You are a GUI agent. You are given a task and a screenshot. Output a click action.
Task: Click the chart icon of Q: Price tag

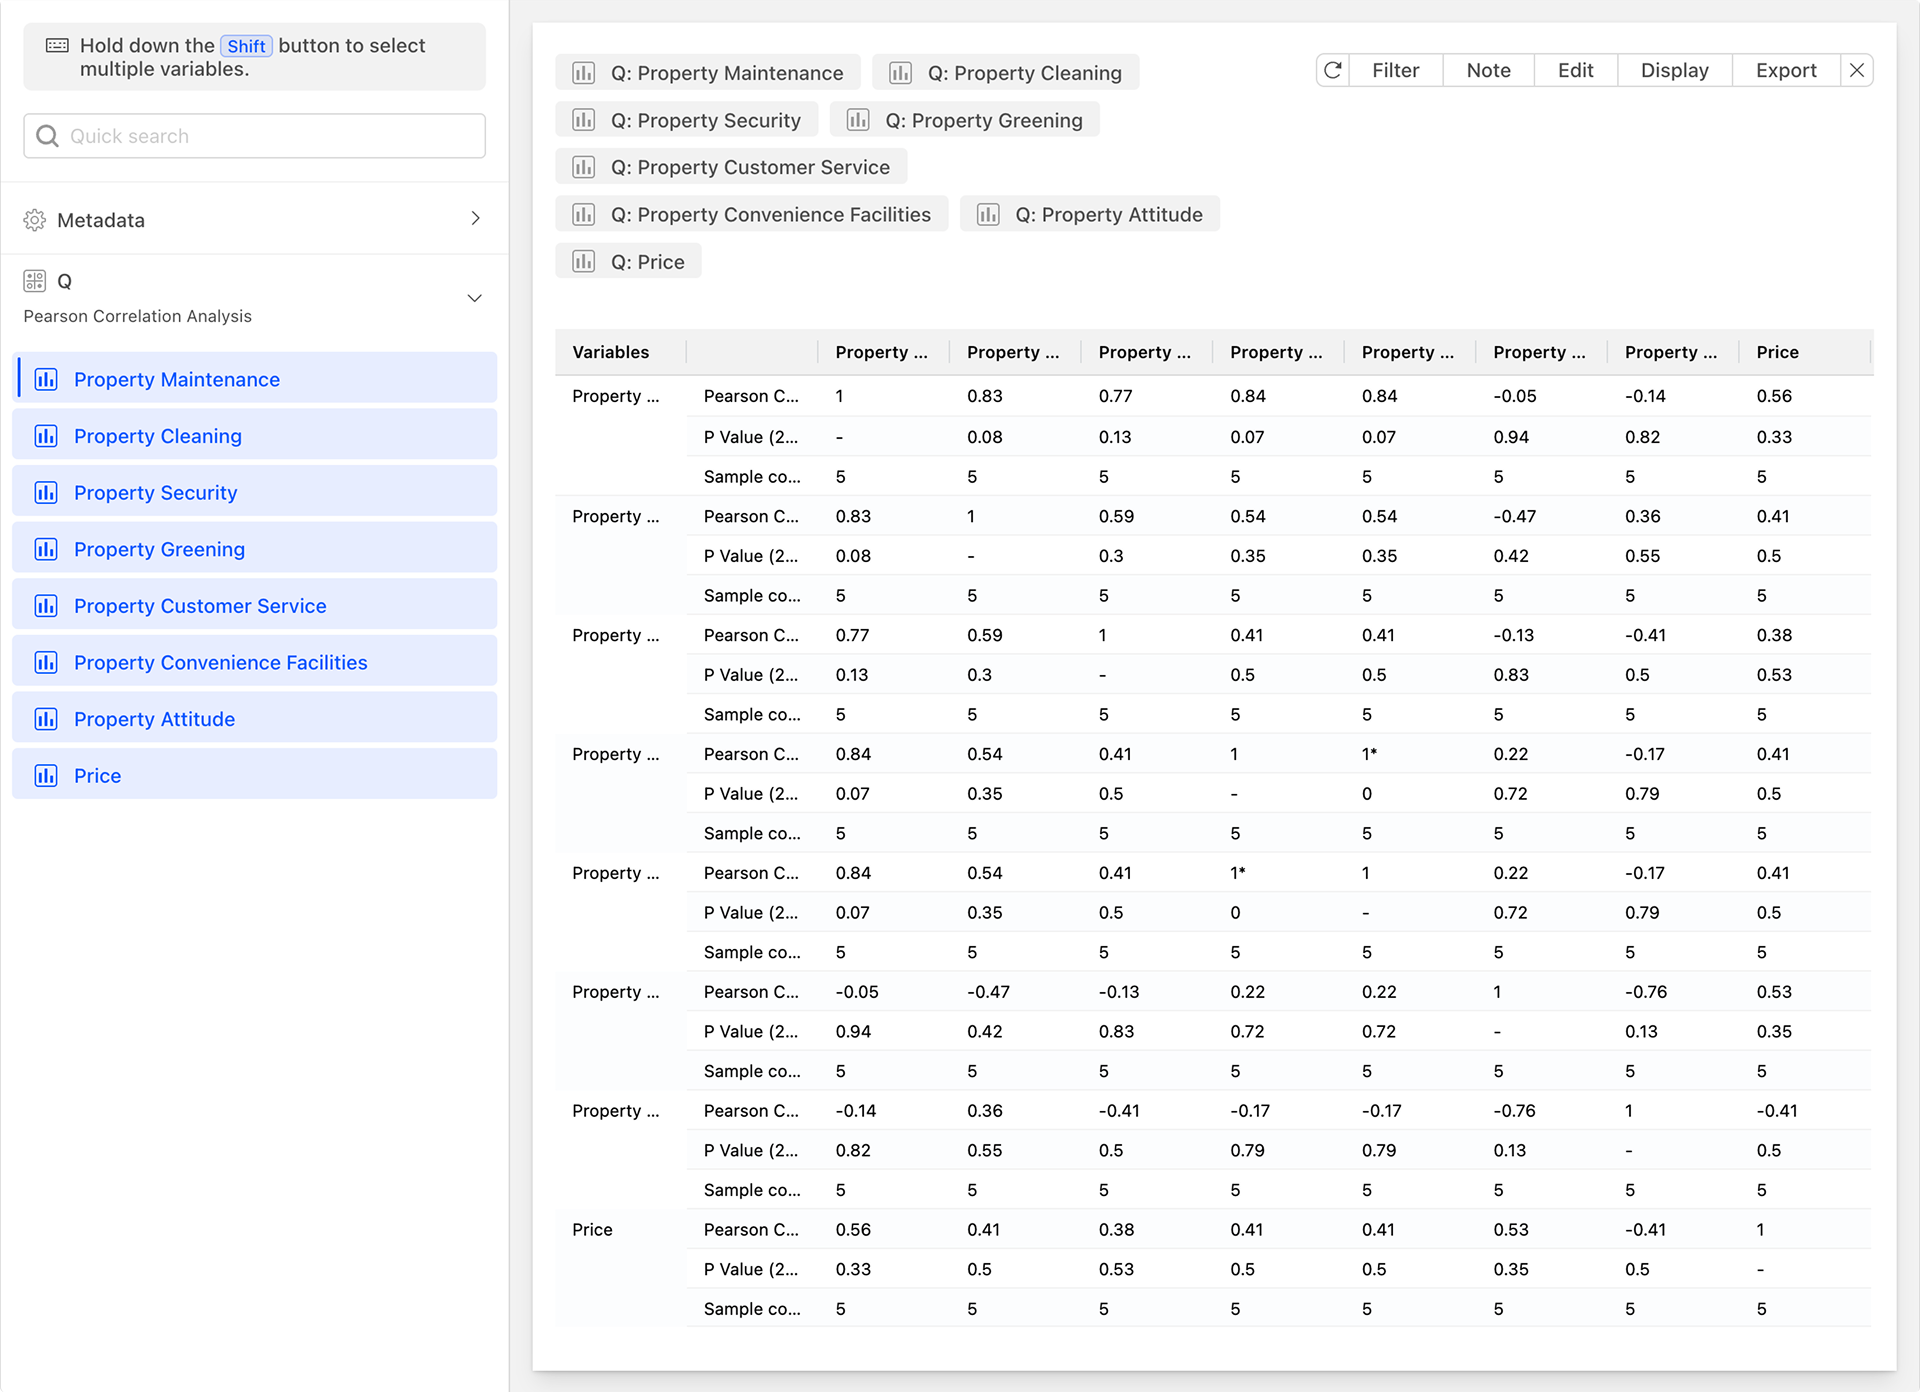tap(584, 262)
